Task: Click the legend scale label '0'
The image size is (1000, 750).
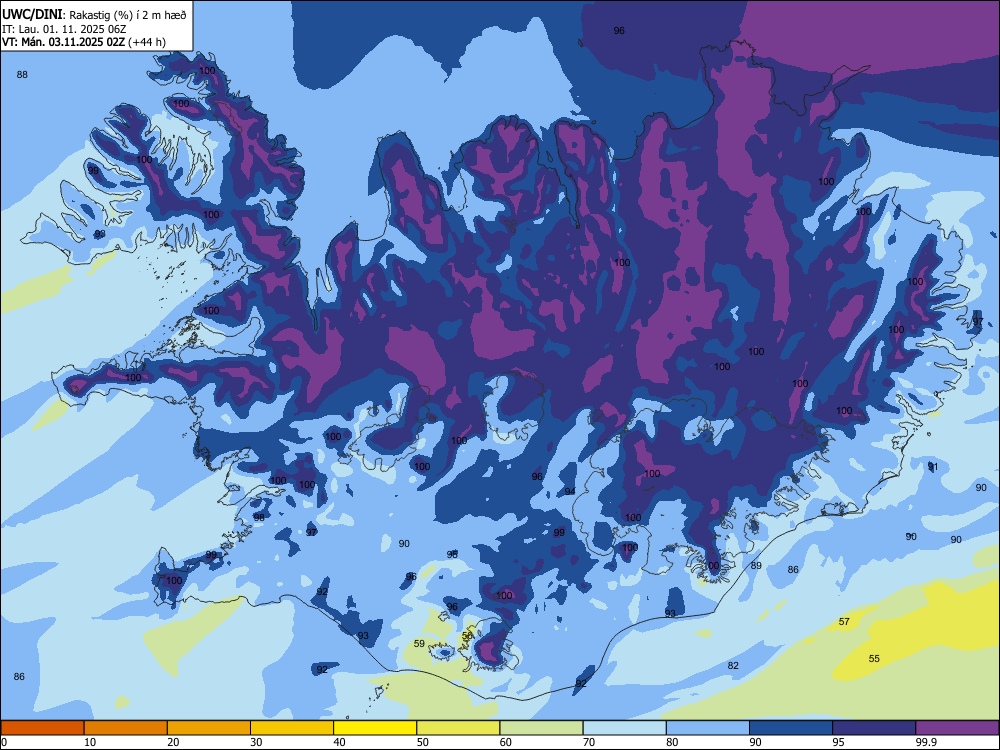Action: (4, 742)
